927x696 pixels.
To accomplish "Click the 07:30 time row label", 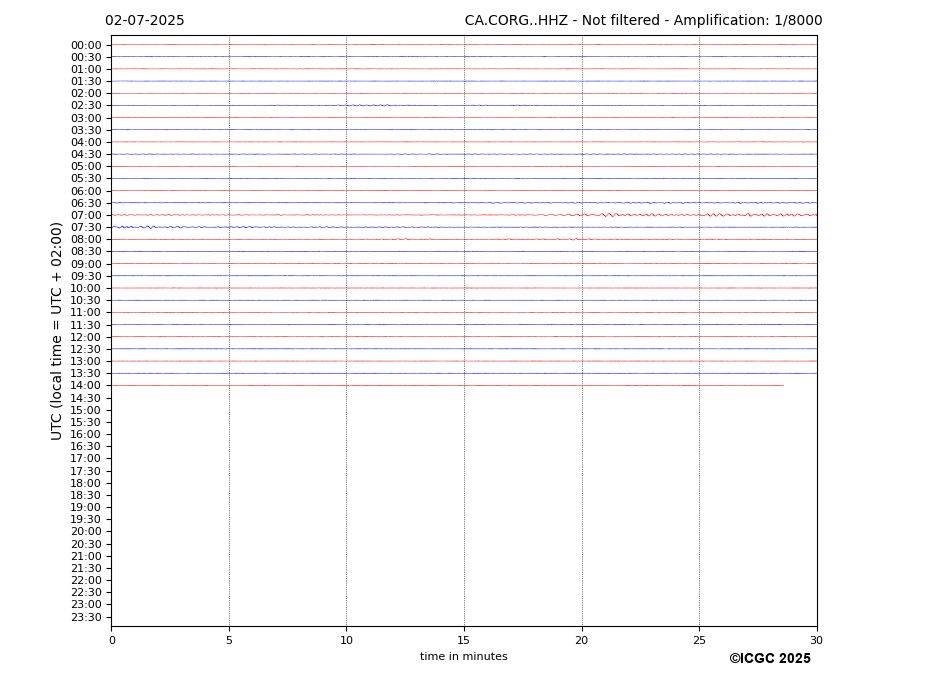I will (86, 228).
